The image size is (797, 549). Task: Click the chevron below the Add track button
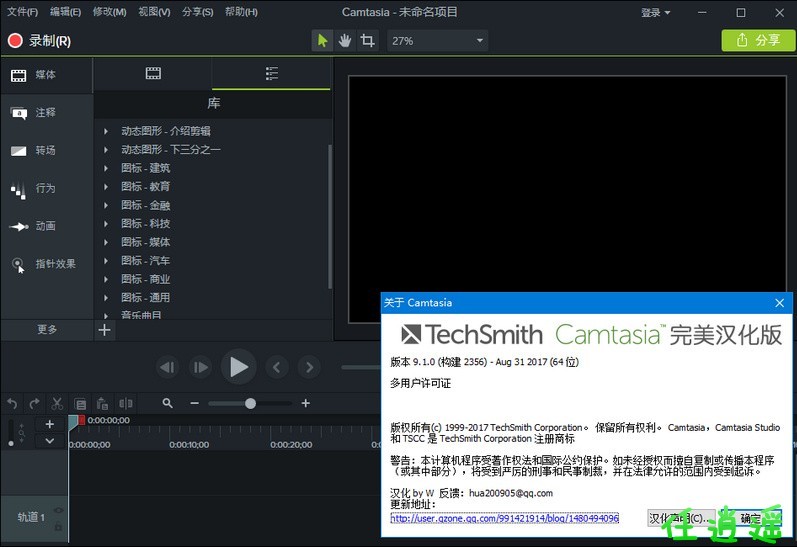tap(50, 441)
